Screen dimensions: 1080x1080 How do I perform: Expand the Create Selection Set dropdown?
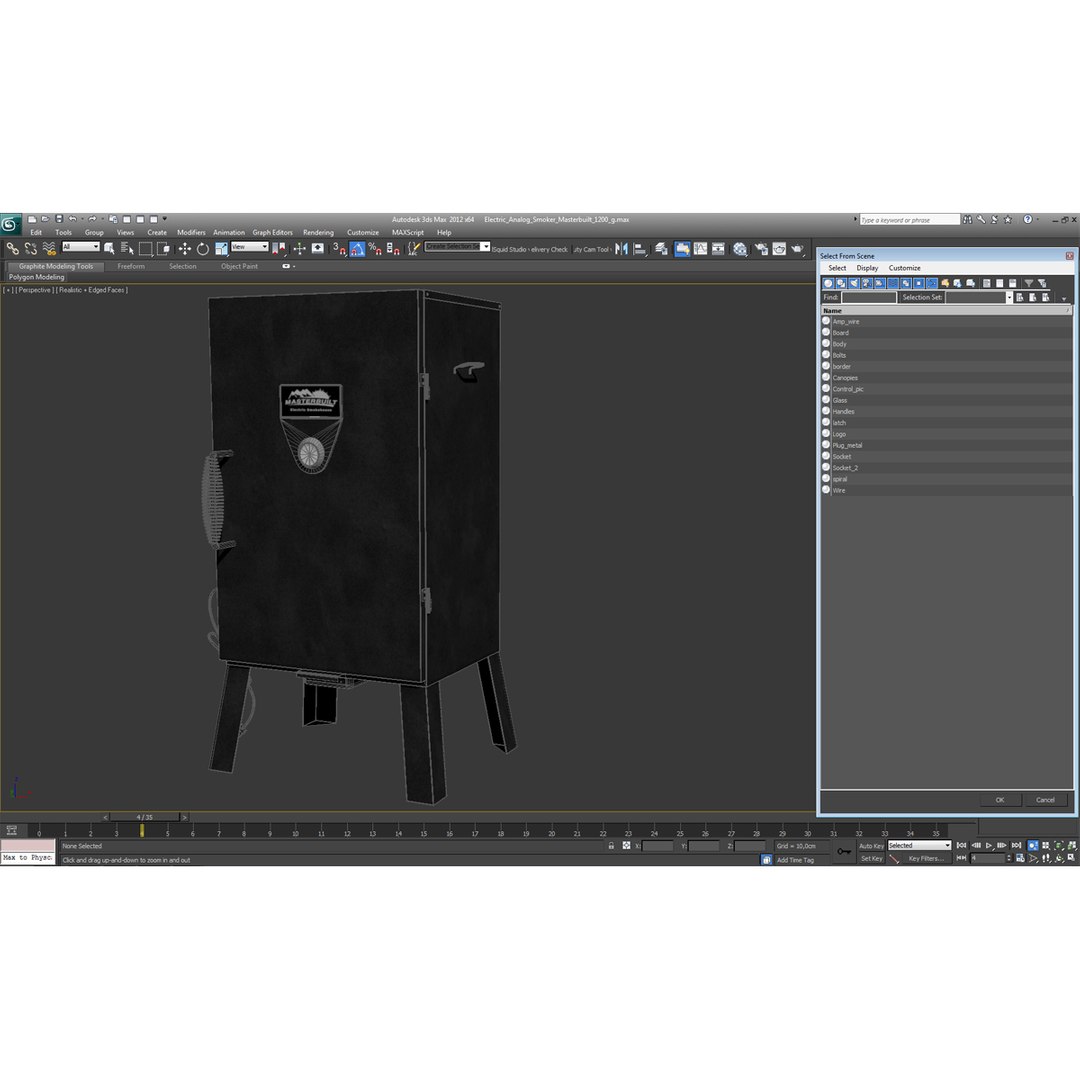pyautogui.click(x=486, y=247)
